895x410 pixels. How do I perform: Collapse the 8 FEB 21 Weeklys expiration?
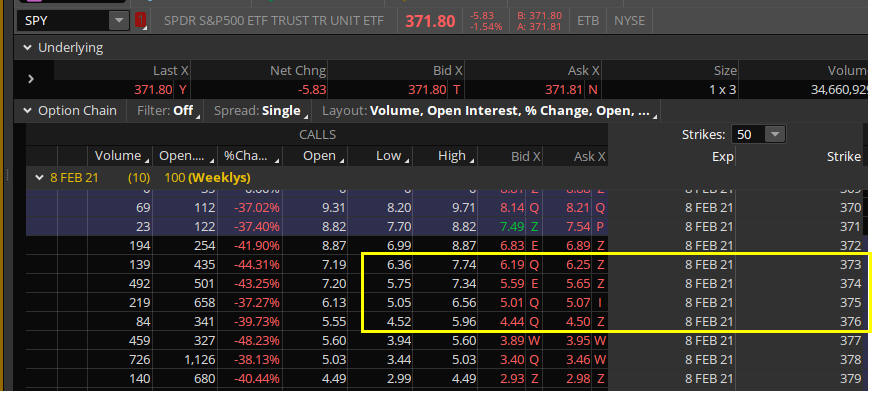39,177
